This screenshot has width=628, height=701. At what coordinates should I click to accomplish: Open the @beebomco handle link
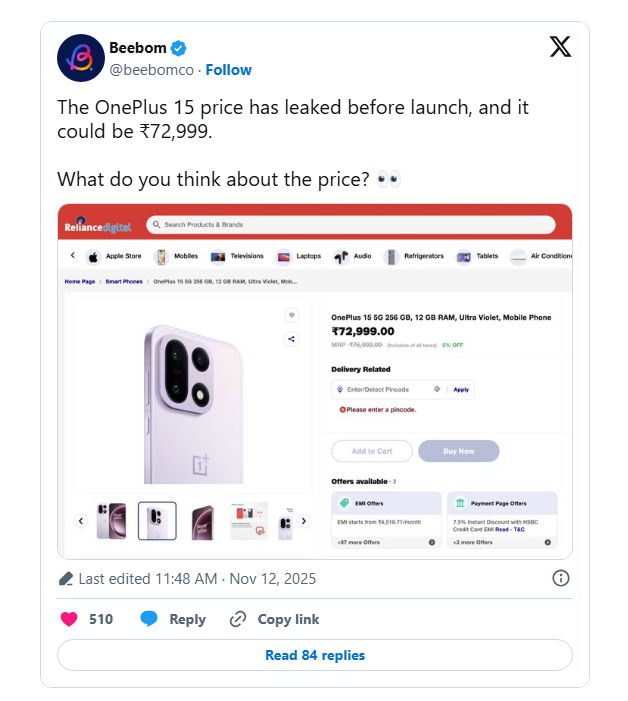coord(151,70)
